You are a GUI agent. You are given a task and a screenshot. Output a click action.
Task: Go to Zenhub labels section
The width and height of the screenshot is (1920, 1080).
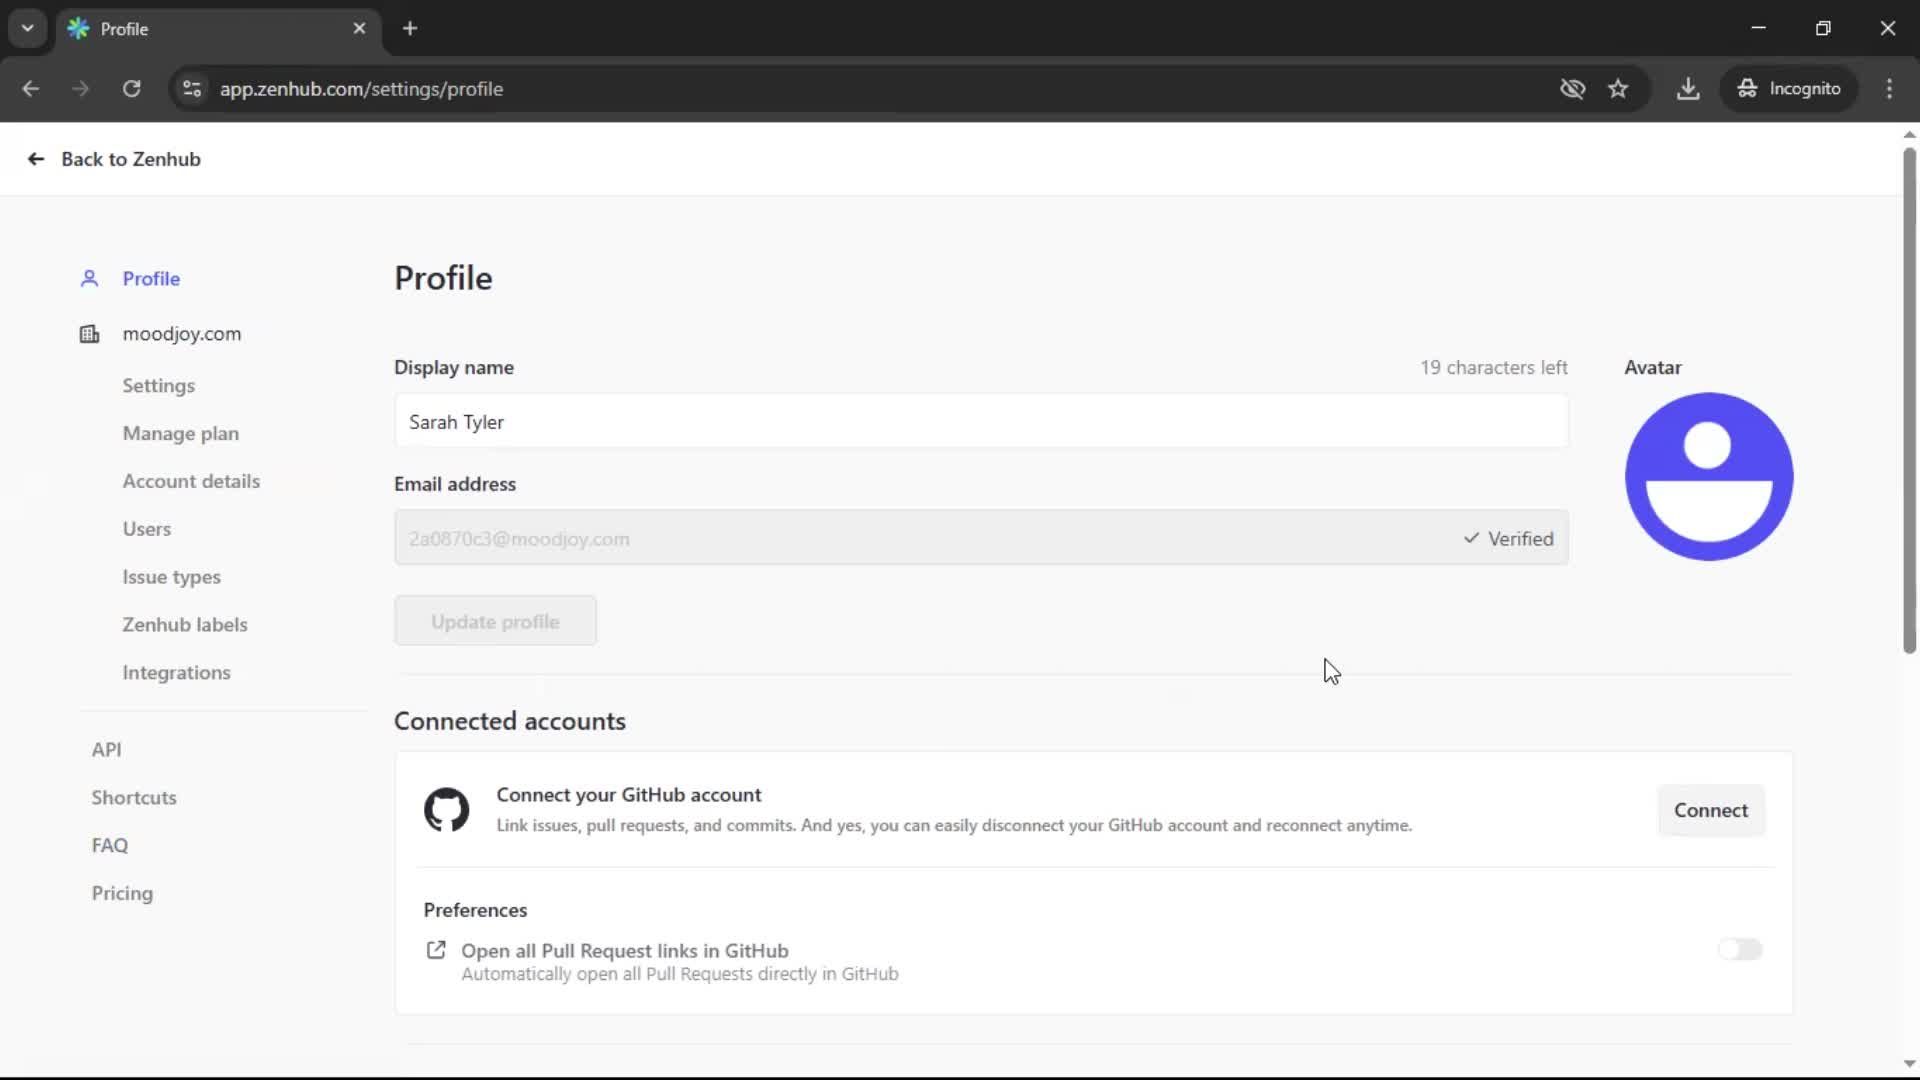(x=184, y=625)
